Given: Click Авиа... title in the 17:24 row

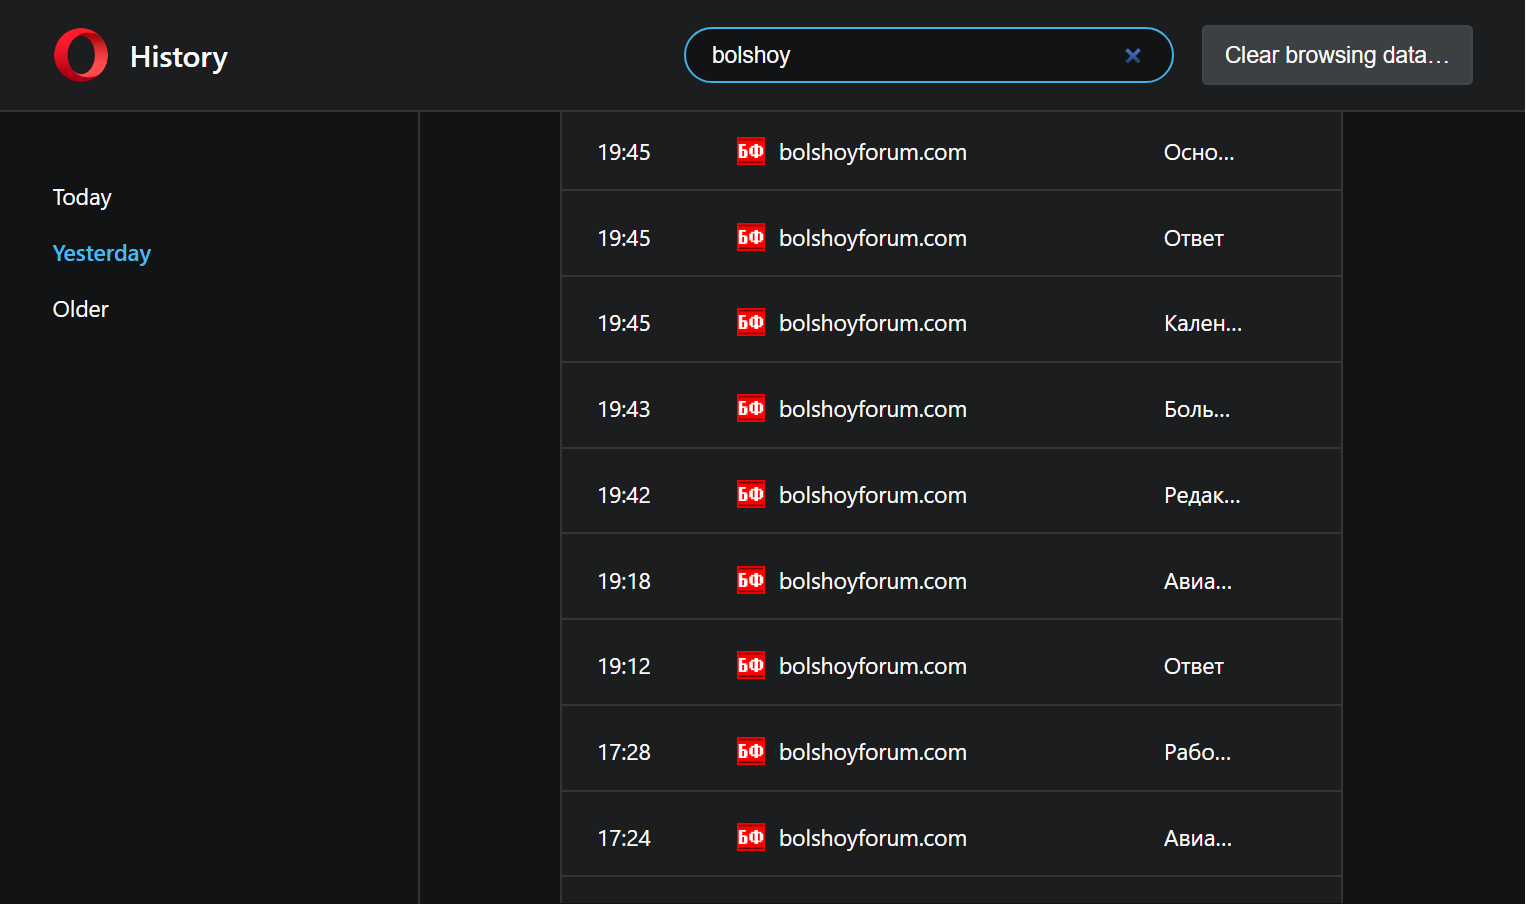Looking at the screenshot, I should coord(1198,838).
